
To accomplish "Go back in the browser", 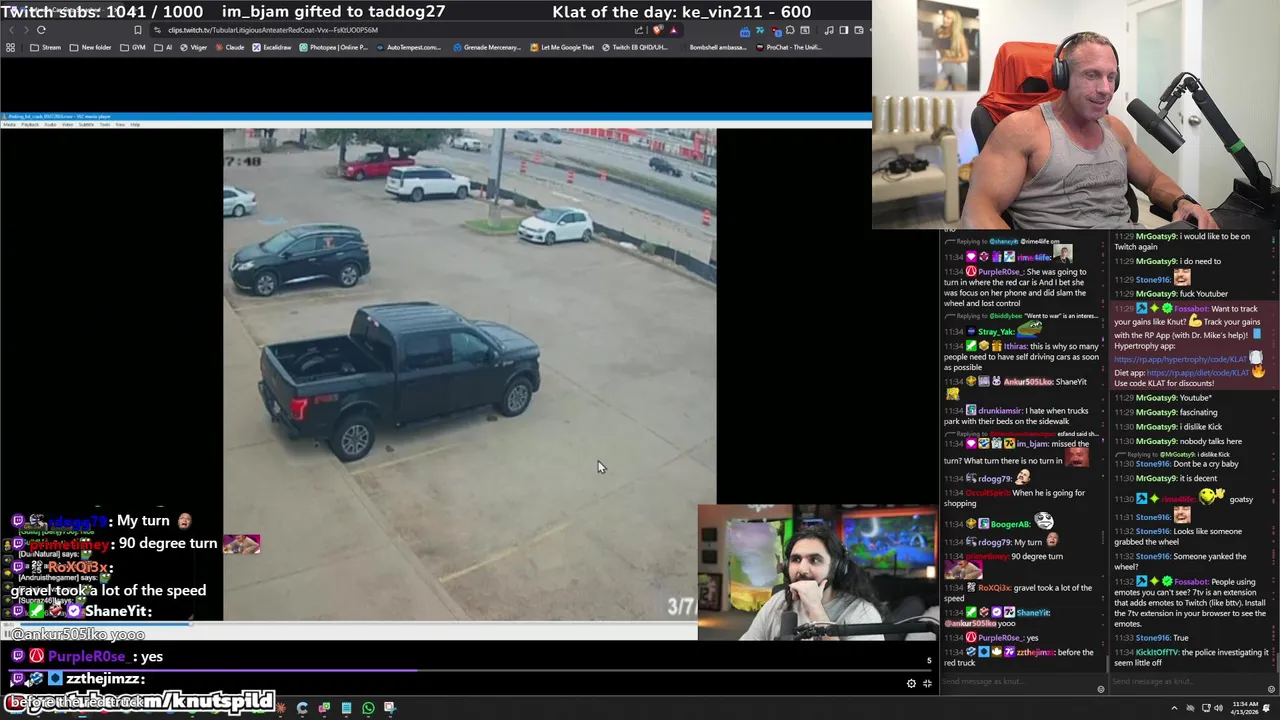I will [12, 30].
